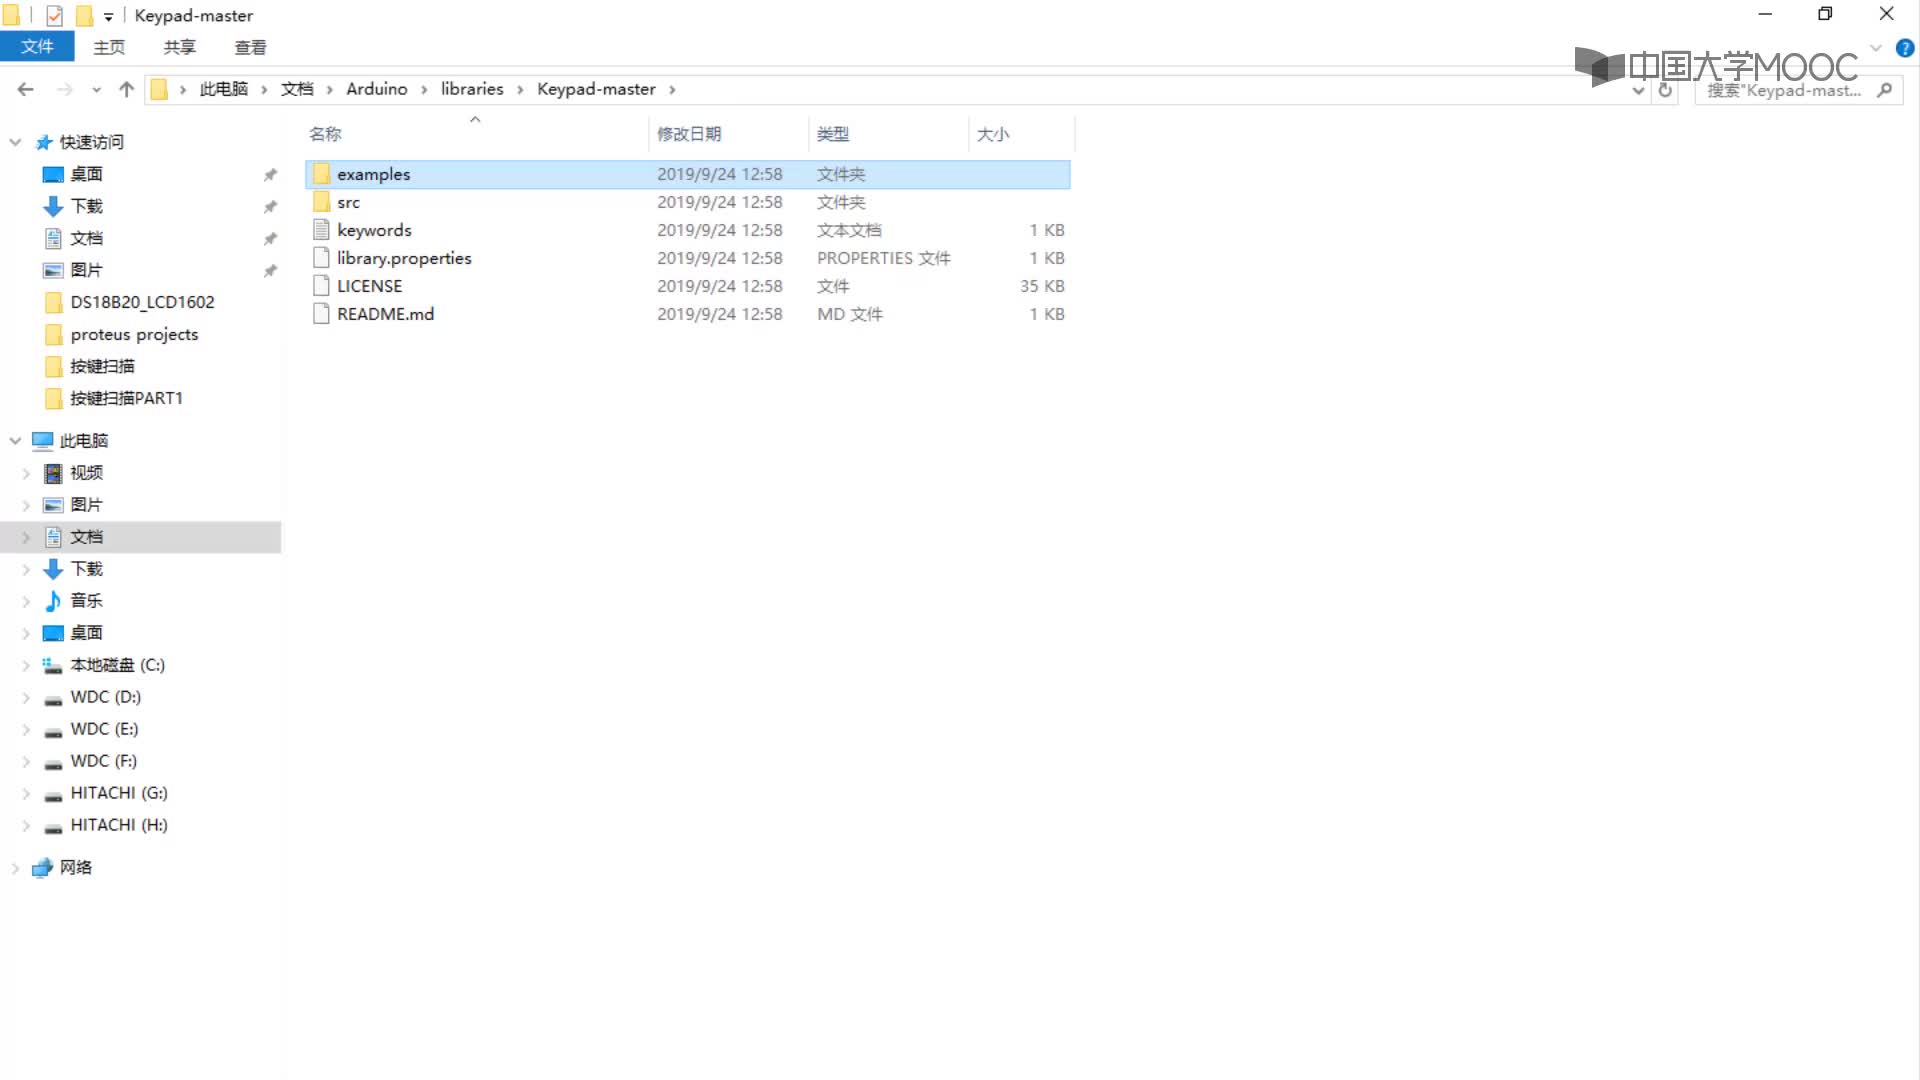Click the search magnifier icon

click(1885, 90)
